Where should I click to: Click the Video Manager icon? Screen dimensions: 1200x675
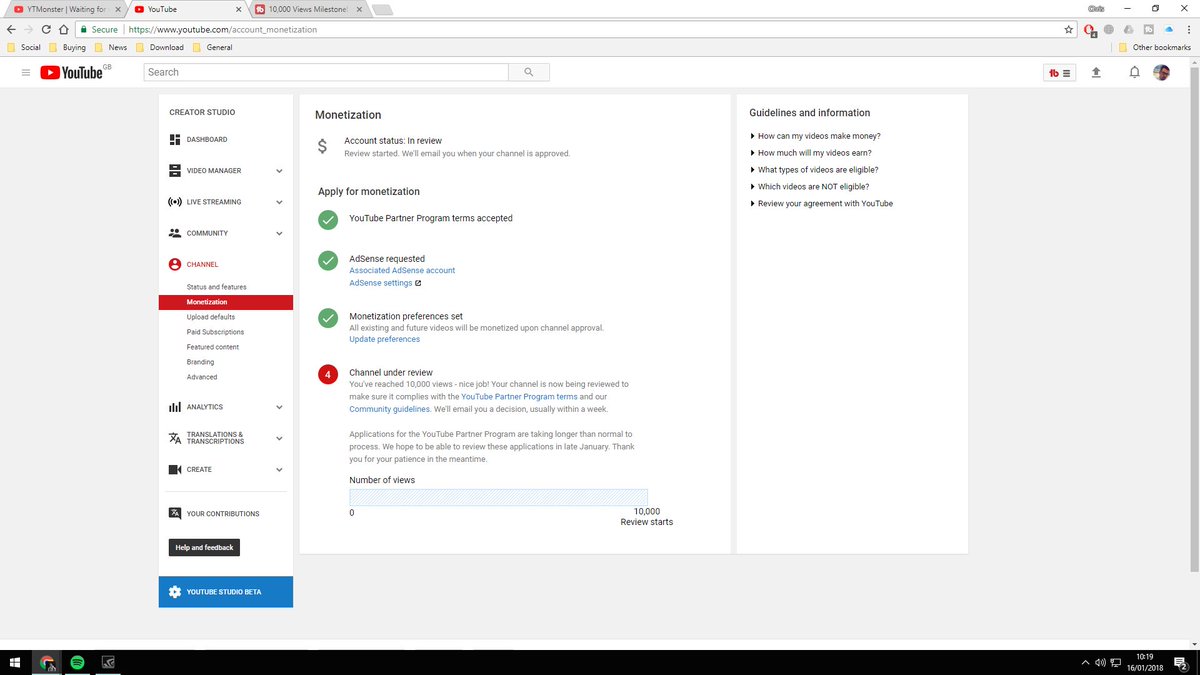click(175, 171)
